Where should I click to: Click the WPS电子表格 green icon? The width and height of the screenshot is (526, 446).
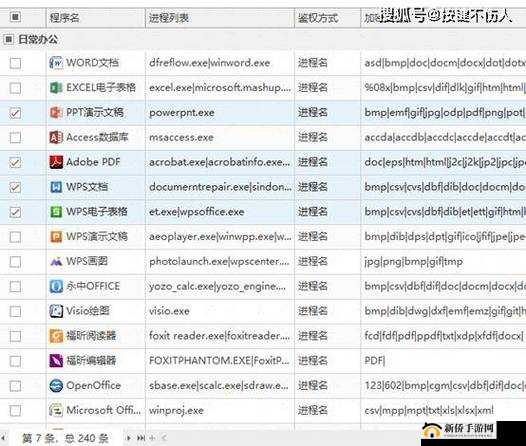click(x=56, y=212)
